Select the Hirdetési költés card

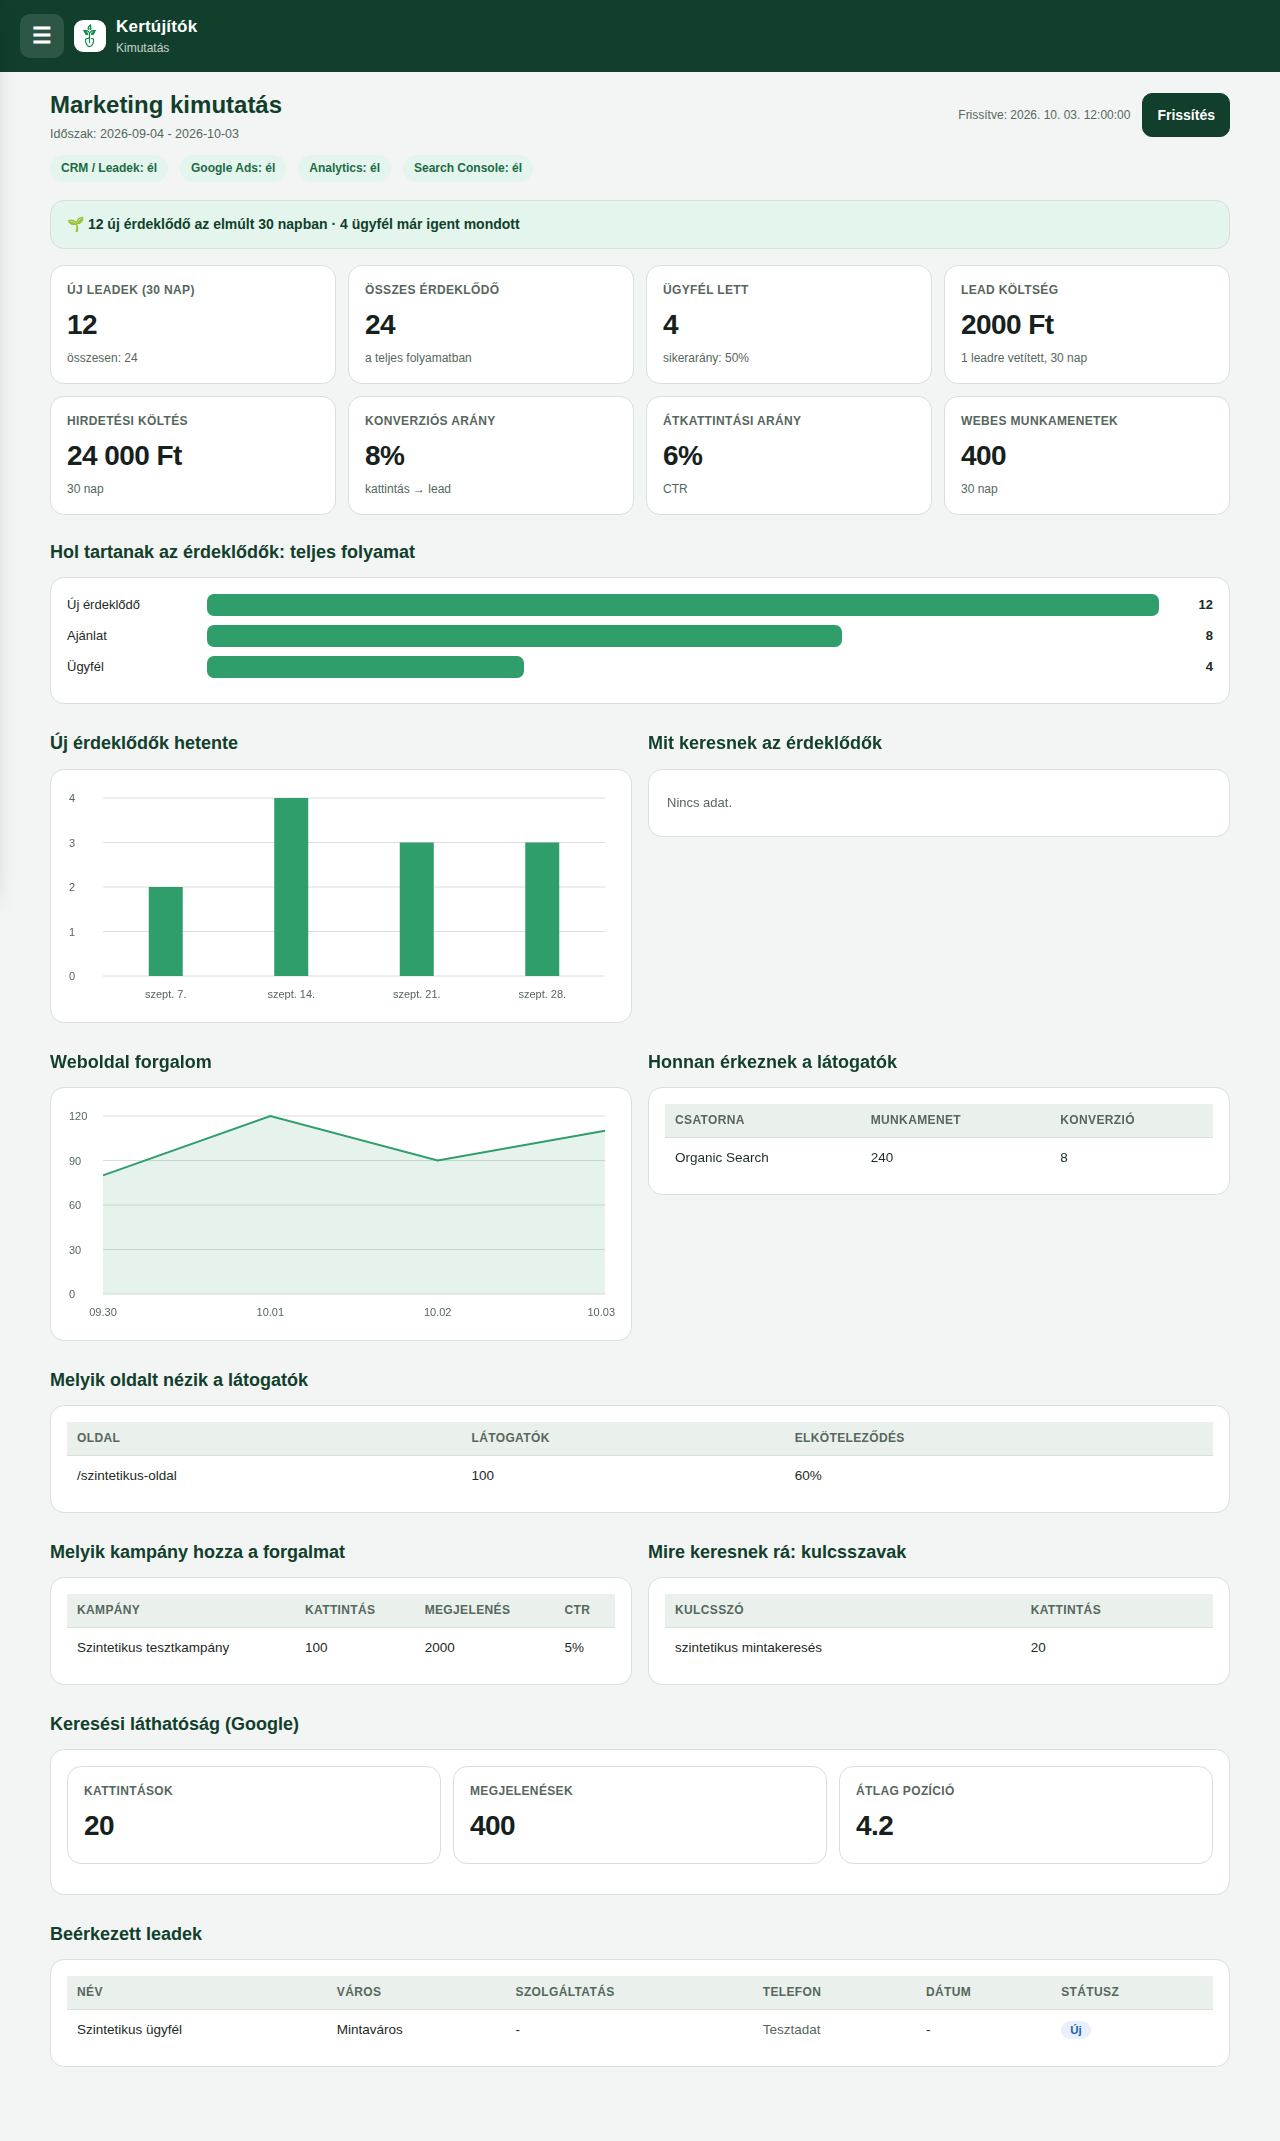click(193, 455)
